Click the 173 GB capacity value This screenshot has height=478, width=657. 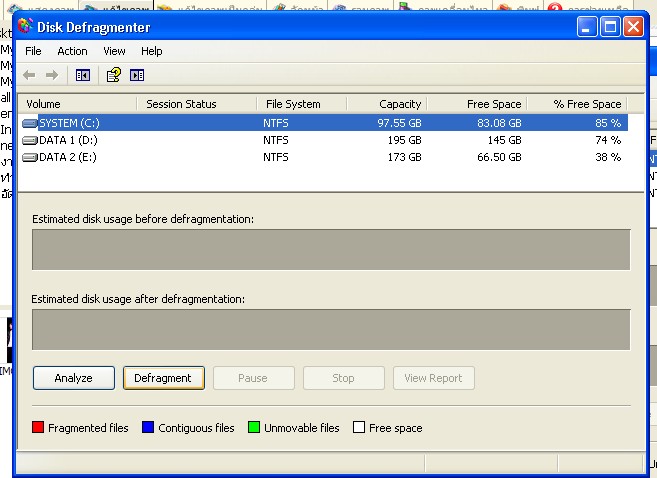click(x=404, y=158)
